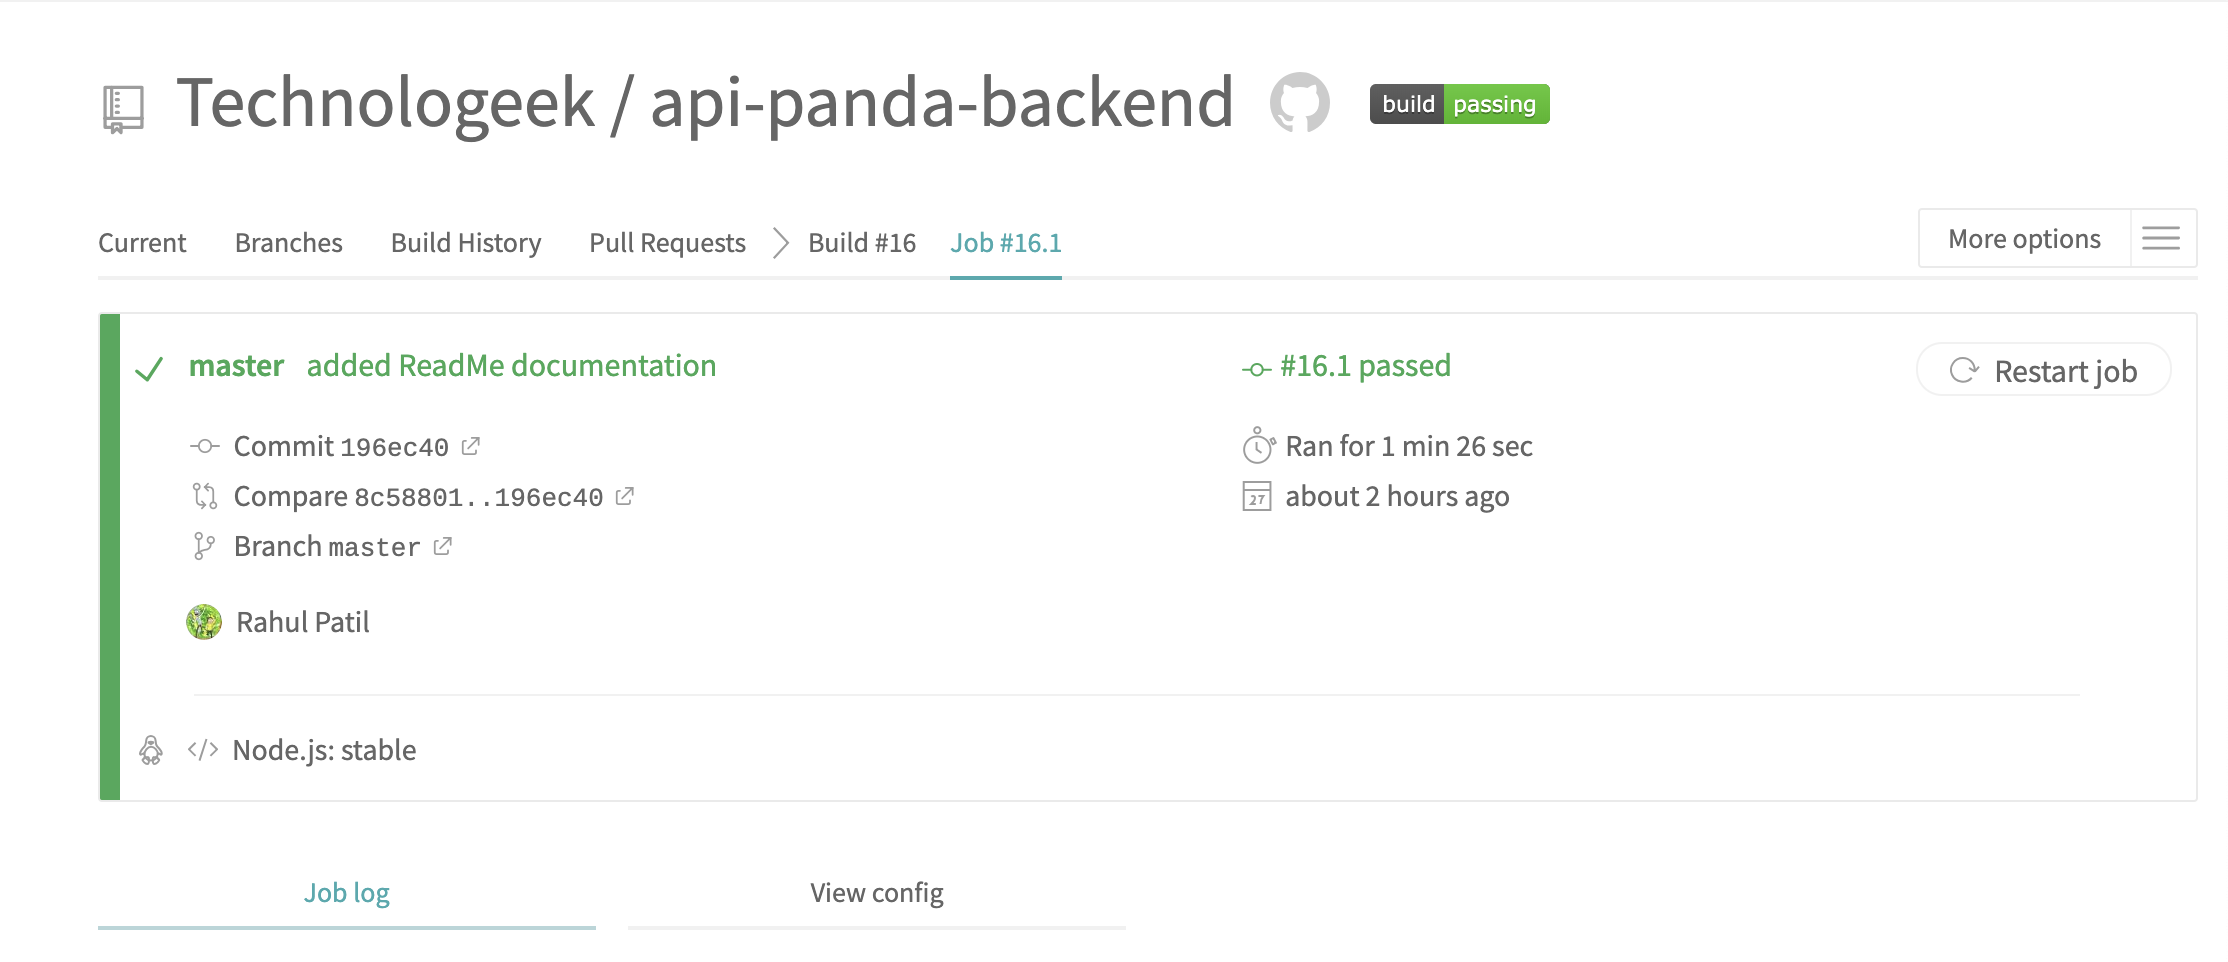Open the '#16.1 passed' job link
The height and width of the screenshot is (962, 2228).
(x=1364, y=366)
